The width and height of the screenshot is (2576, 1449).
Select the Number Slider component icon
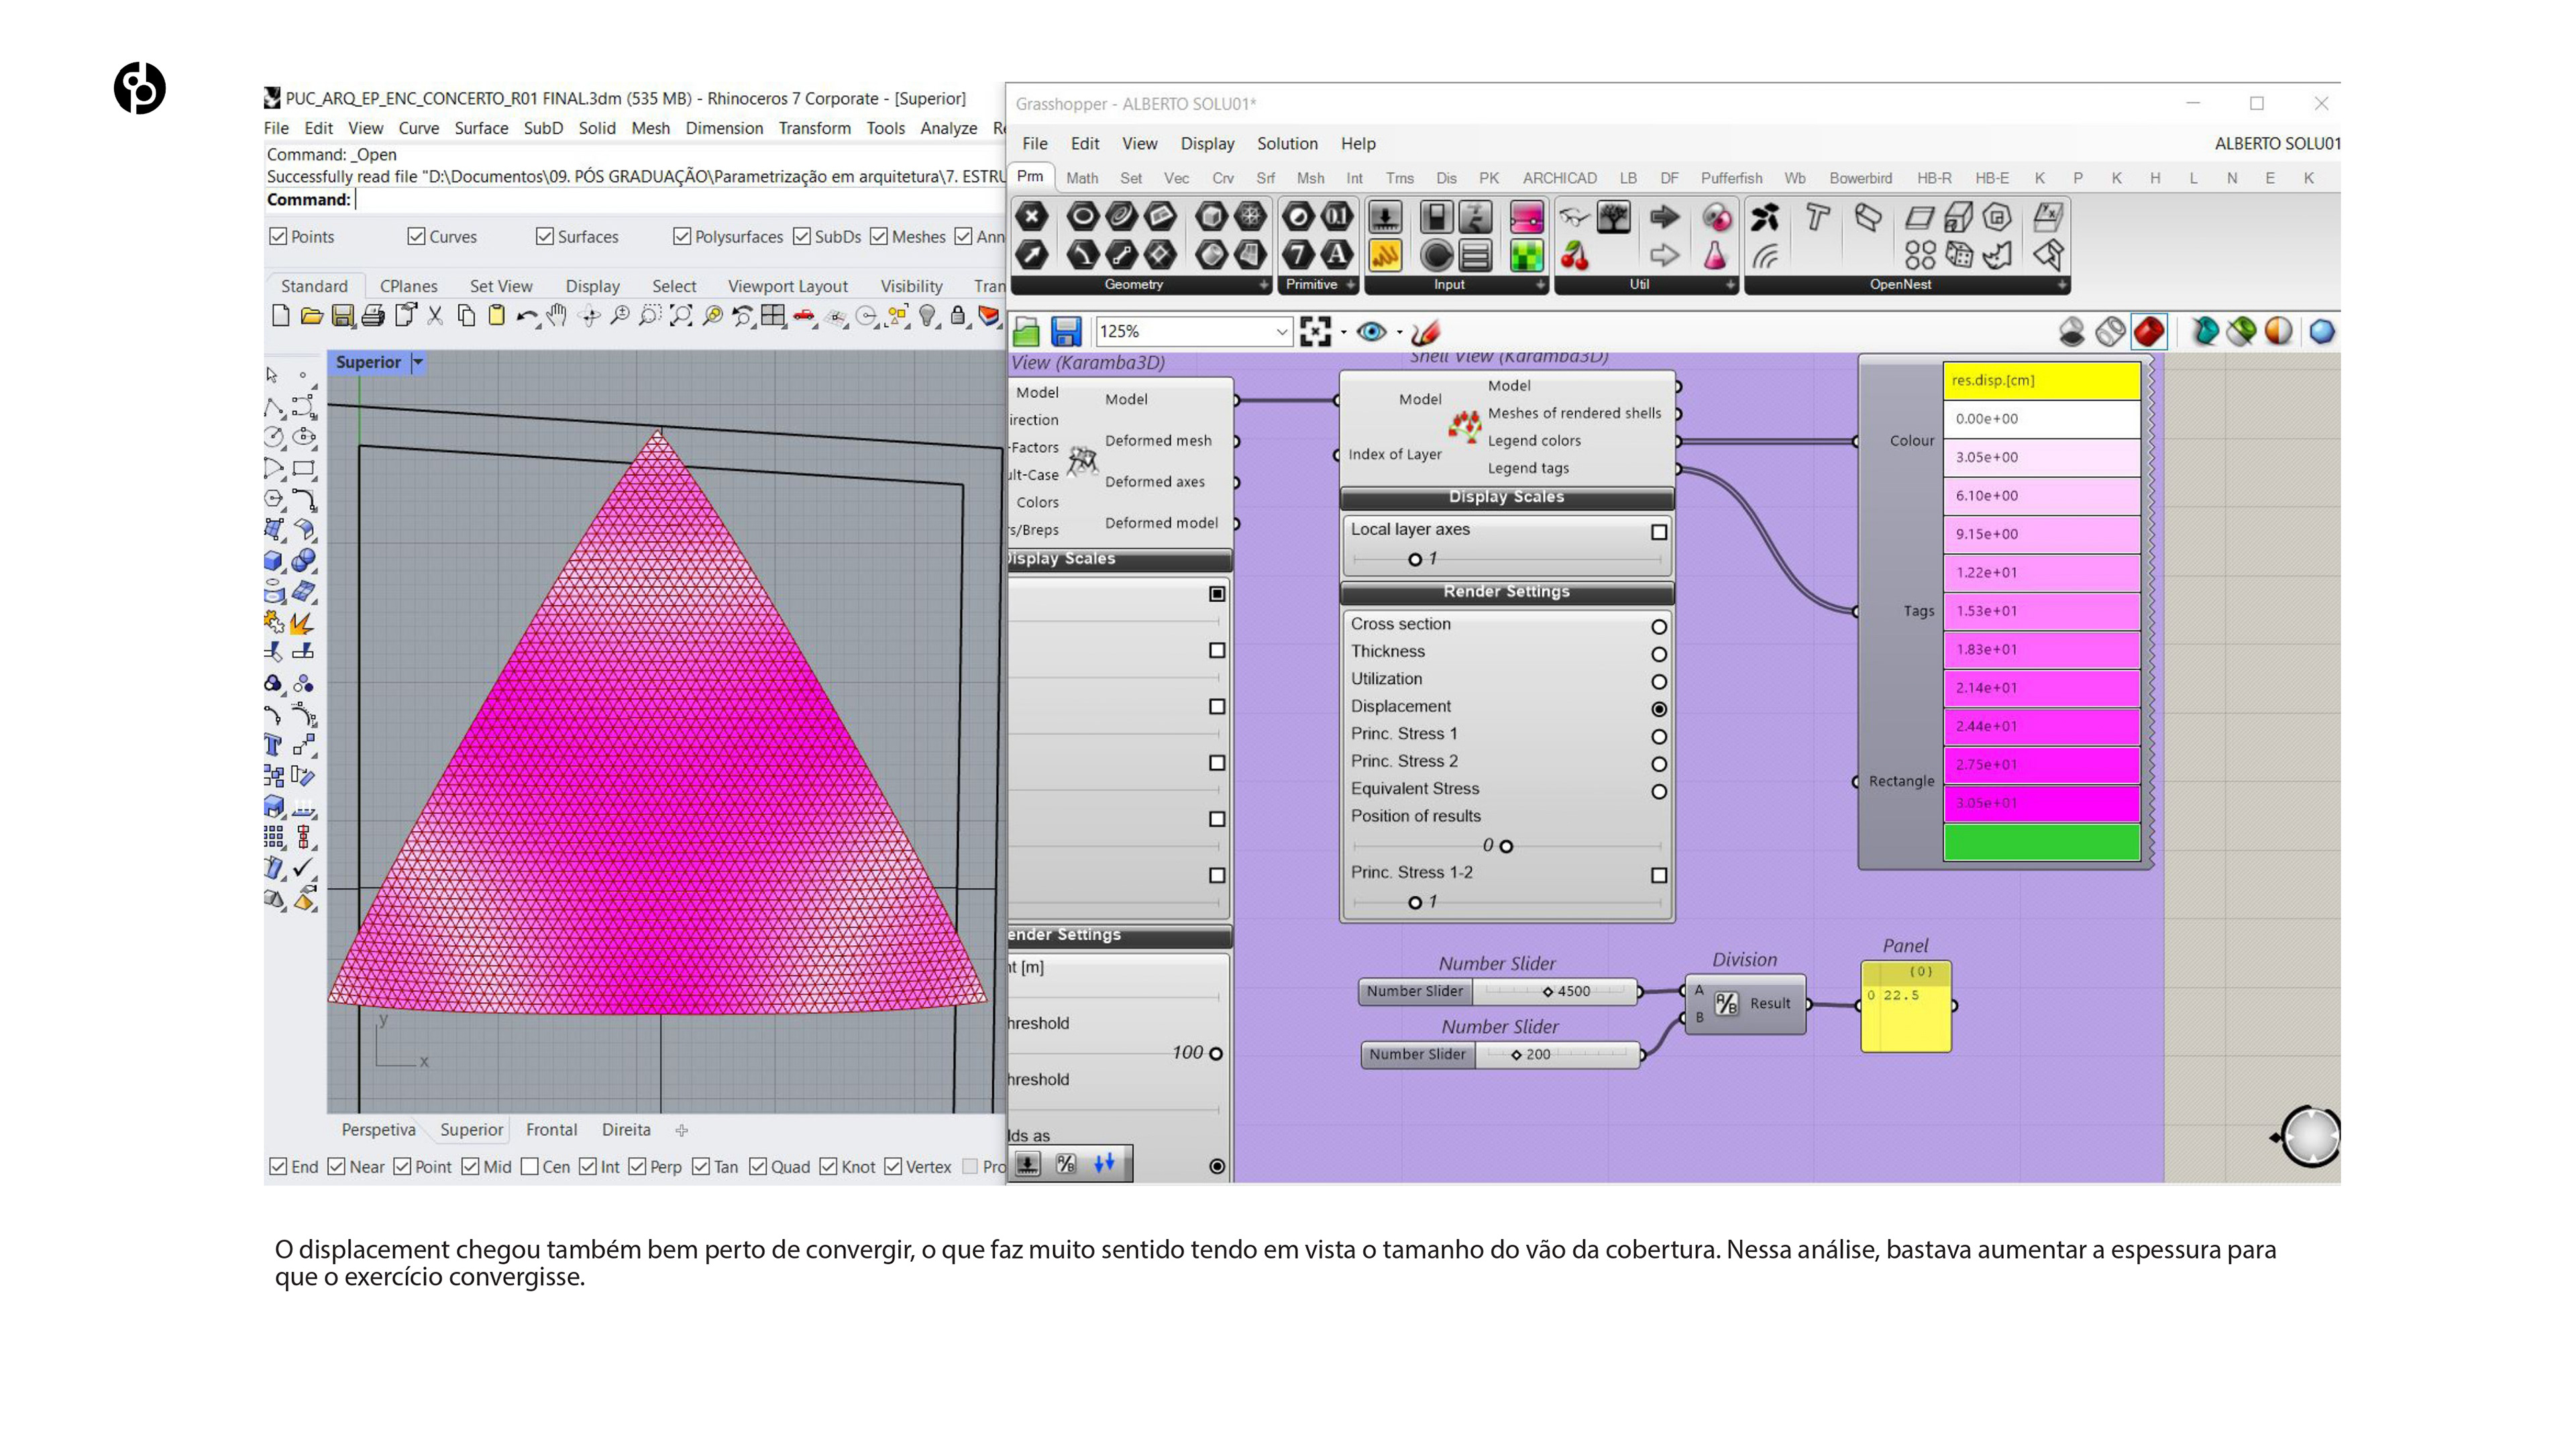[1384, 218]
